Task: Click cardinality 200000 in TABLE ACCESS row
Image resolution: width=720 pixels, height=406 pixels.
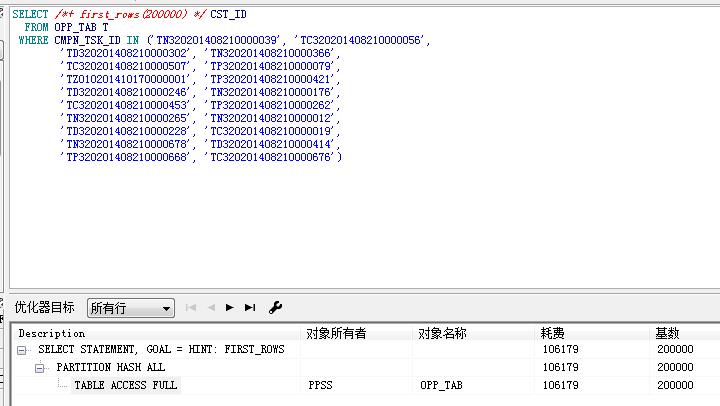Action: coord(675,385)
